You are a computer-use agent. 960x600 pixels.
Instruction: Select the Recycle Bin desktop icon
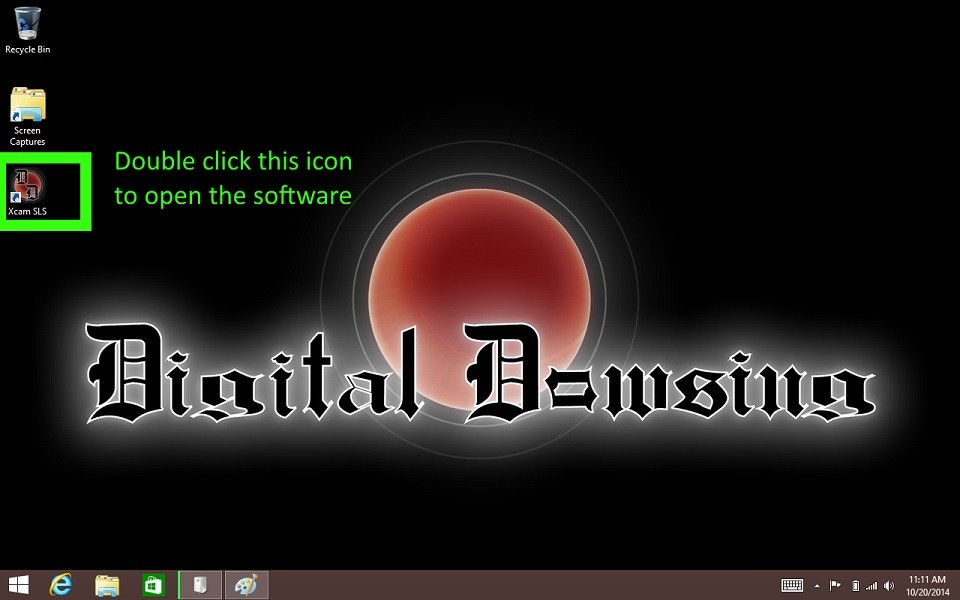coord(28,31)
